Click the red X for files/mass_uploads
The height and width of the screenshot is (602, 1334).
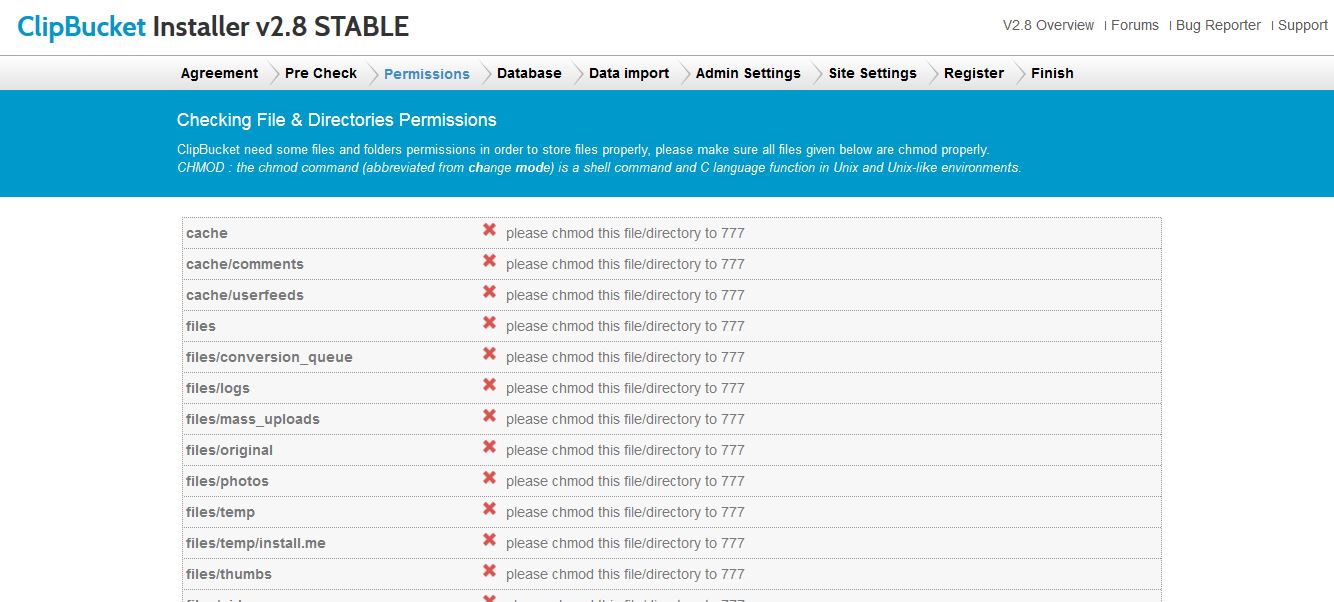(489, 417)
